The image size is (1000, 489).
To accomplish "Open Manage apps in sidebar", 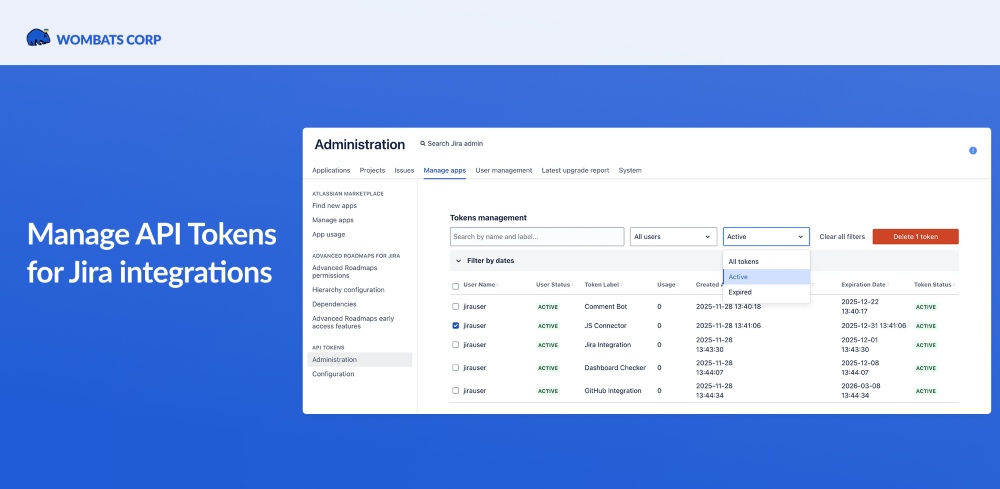I will (333, 220).
